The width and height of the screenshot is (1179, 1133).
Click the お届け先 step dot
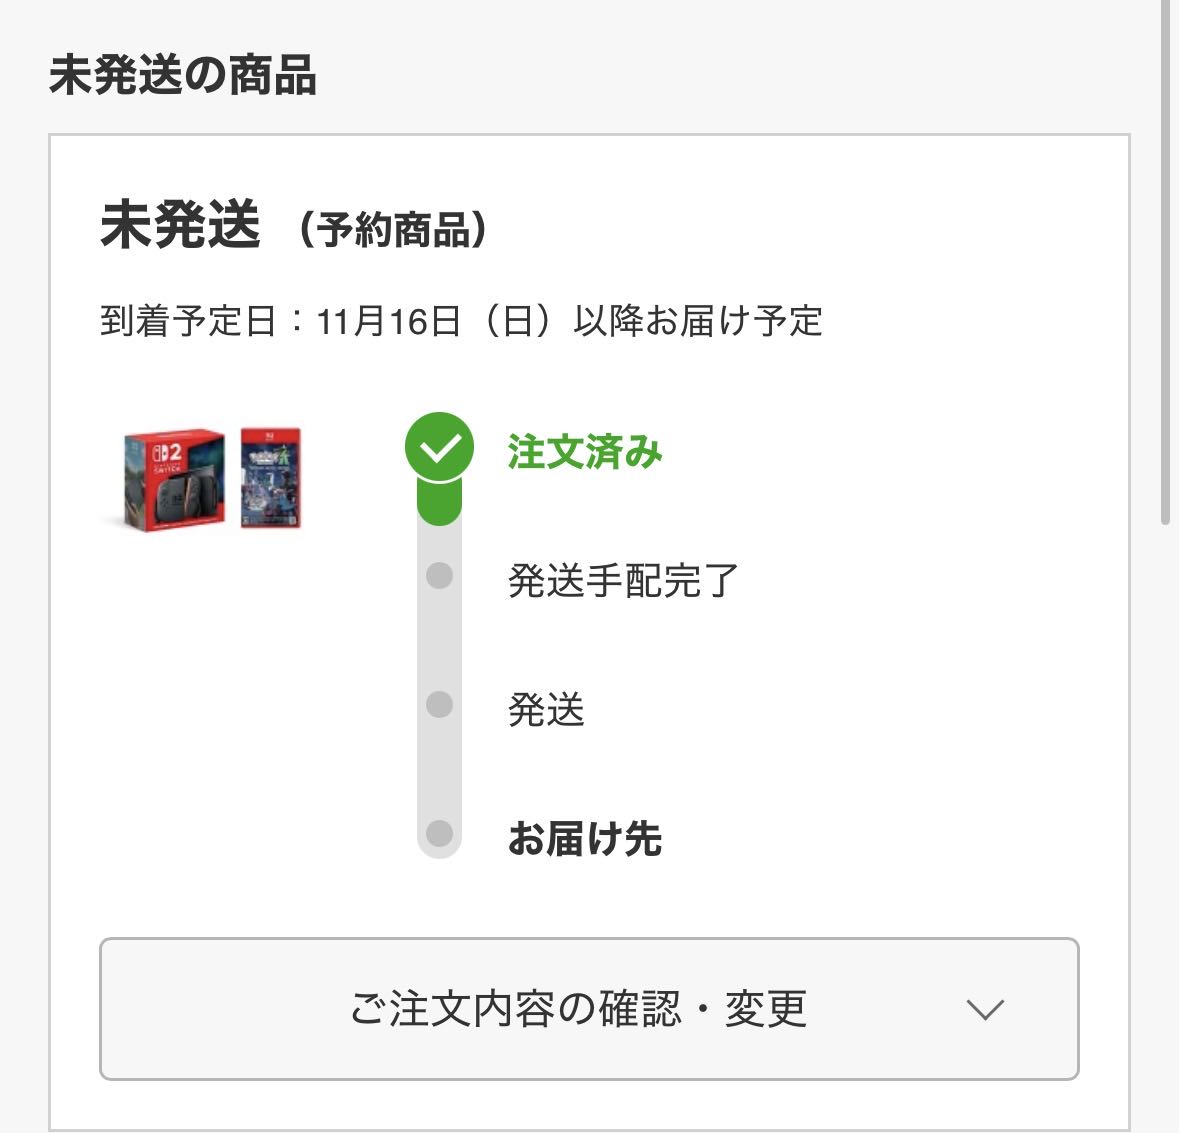coord(439,834)
